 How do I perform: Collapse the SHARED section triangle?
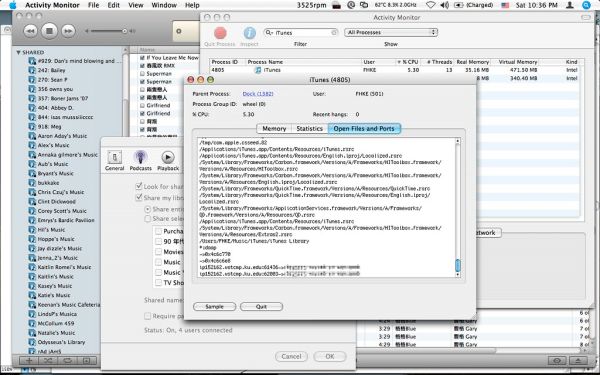[18, 52]
